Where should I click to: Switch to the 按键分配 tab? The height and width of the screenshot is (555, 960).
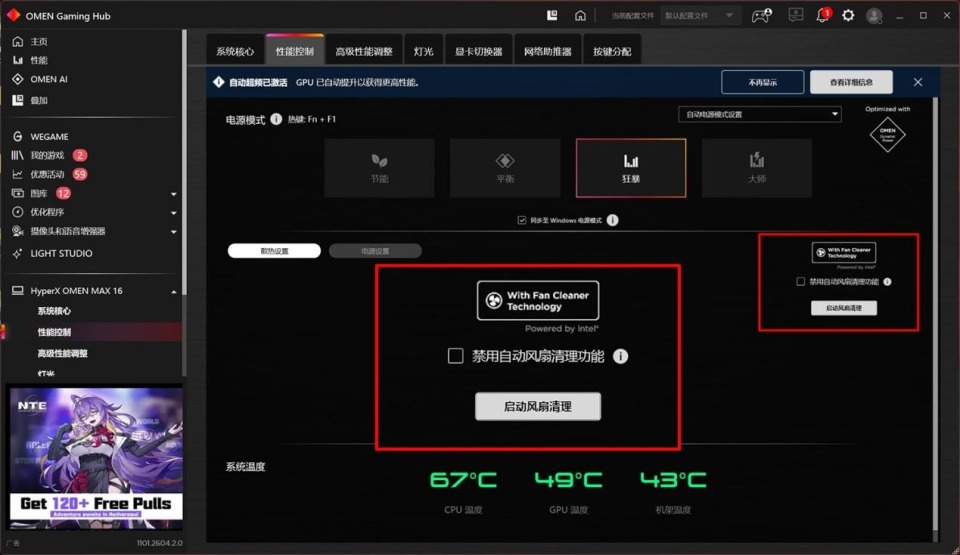(612, 51)
